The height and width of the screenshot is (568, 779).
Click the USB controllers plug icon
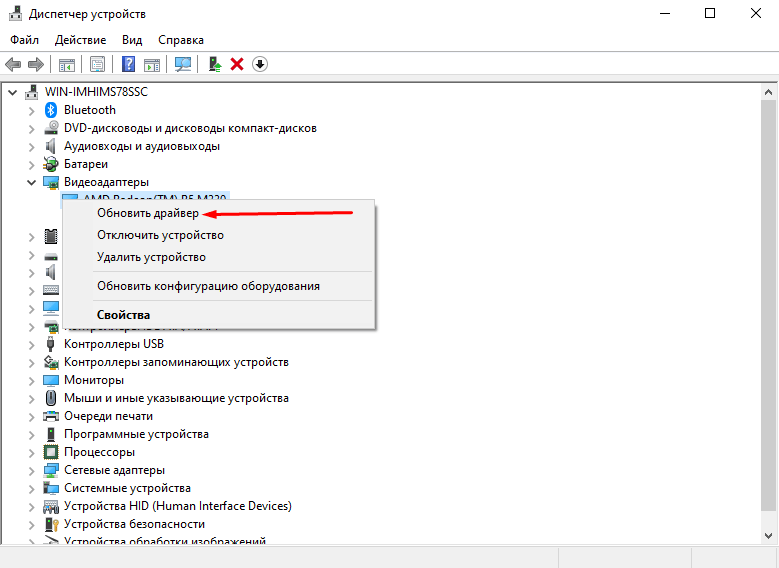tap(50, 344)
